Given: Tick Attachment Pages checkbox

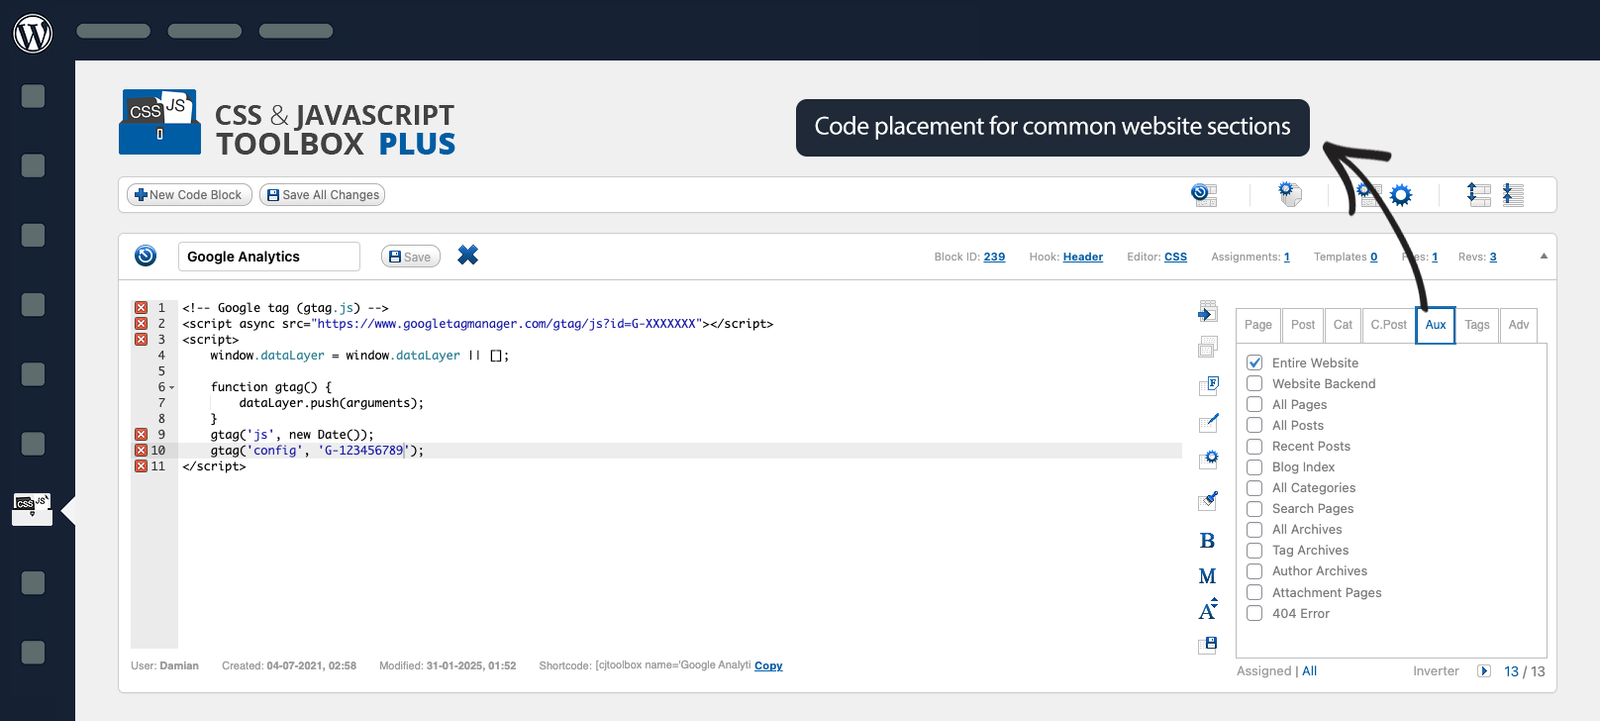Looking at the screenshot, I should click(1254, 592).
